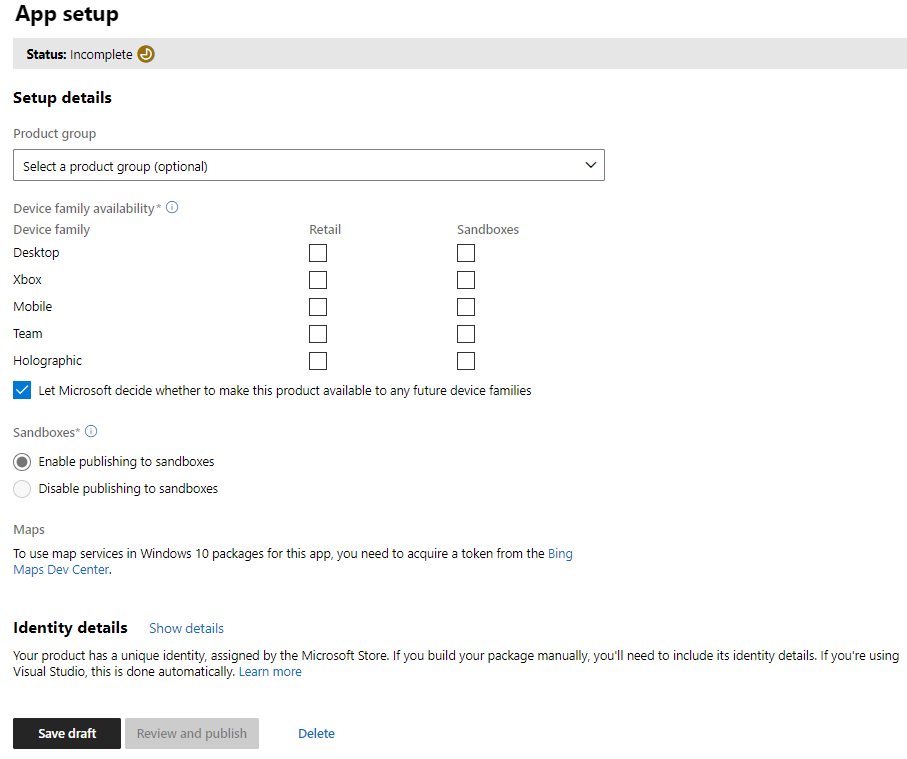The width and height of the screenshot is (907, 759).
Task: Click the Identity details heading
Action: pos(71,628)
